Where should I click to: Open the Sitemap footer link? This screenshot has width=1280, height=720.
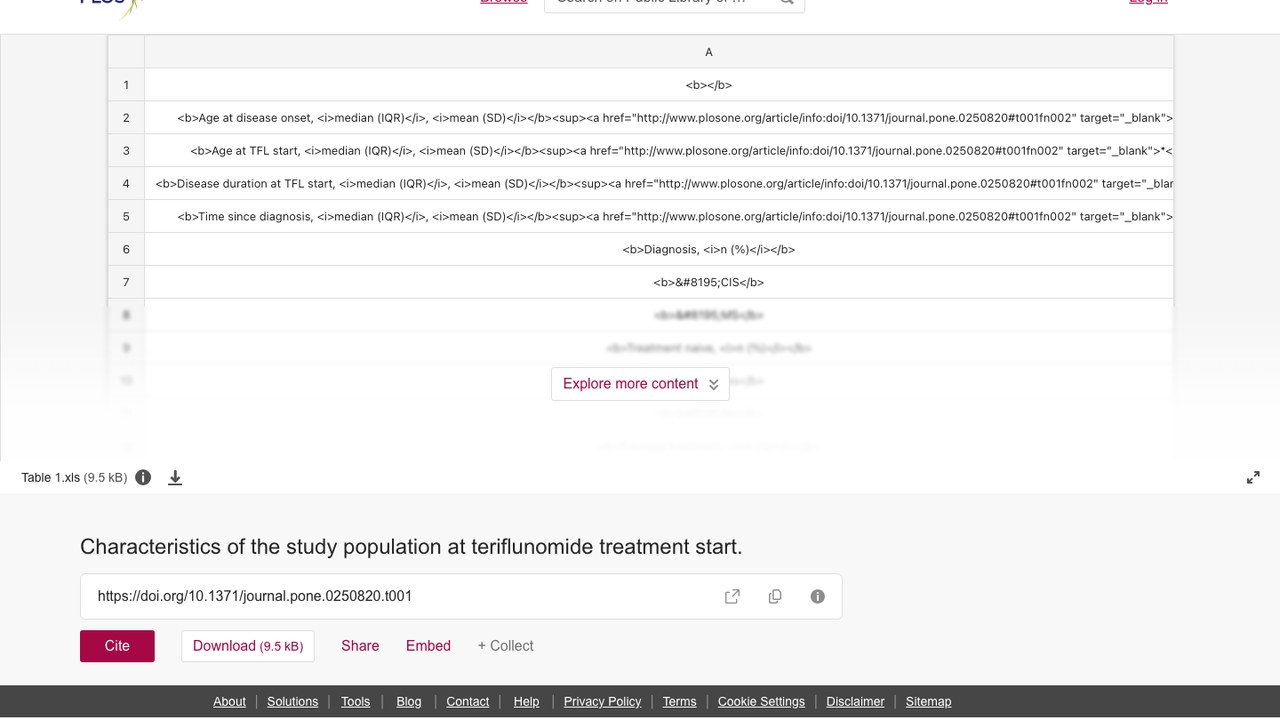pyautogui.click(x=928, y=702)
